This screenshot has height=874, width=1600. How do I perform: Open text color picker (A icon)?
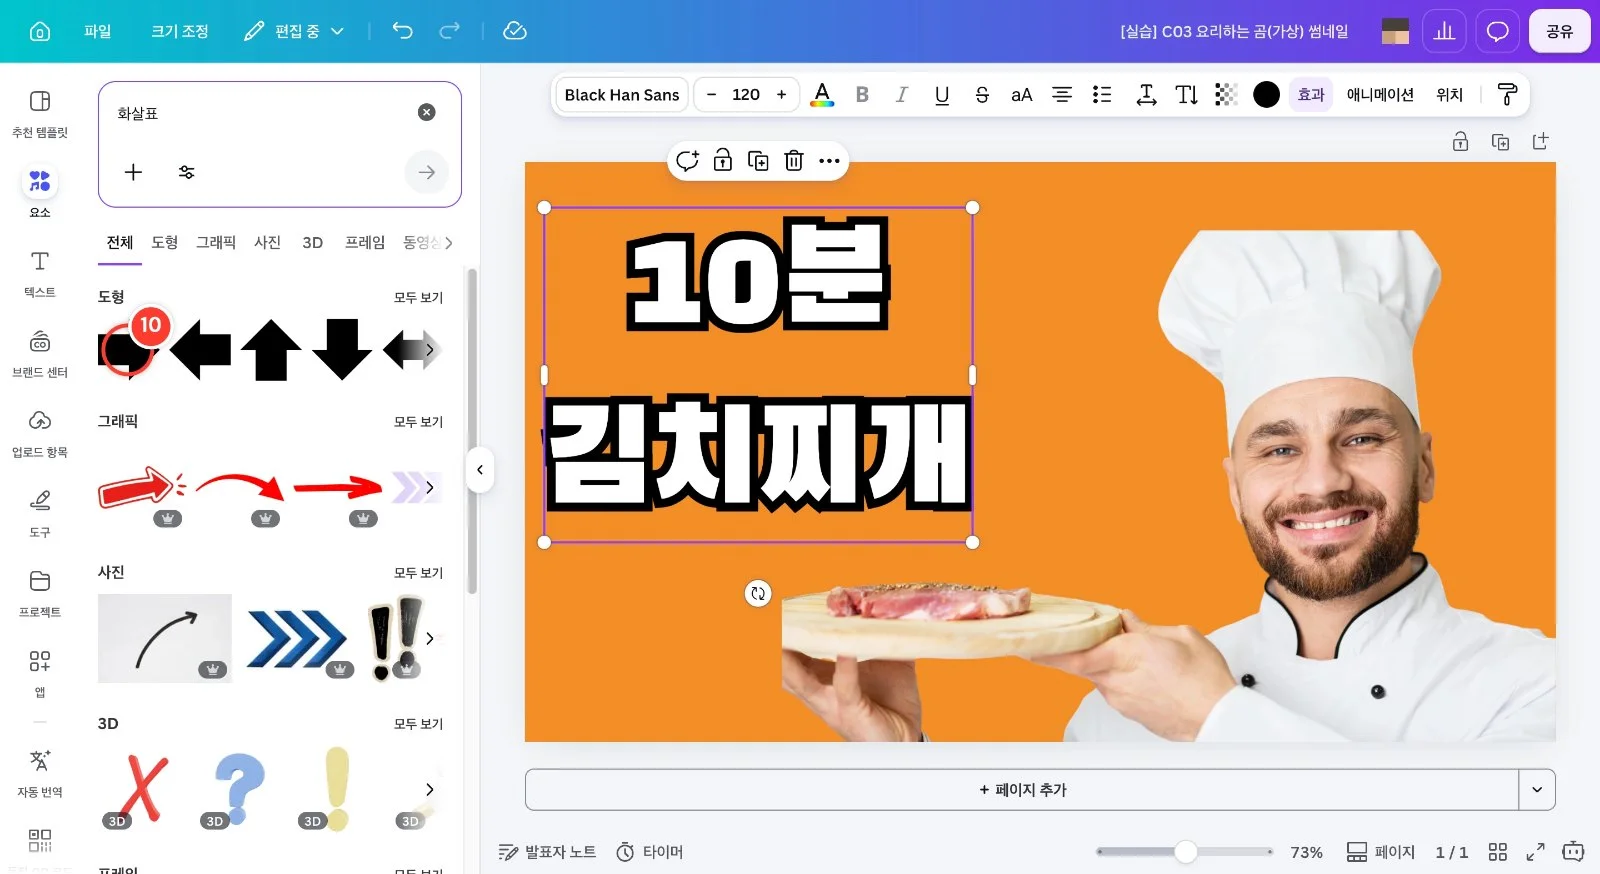(822, 95)
